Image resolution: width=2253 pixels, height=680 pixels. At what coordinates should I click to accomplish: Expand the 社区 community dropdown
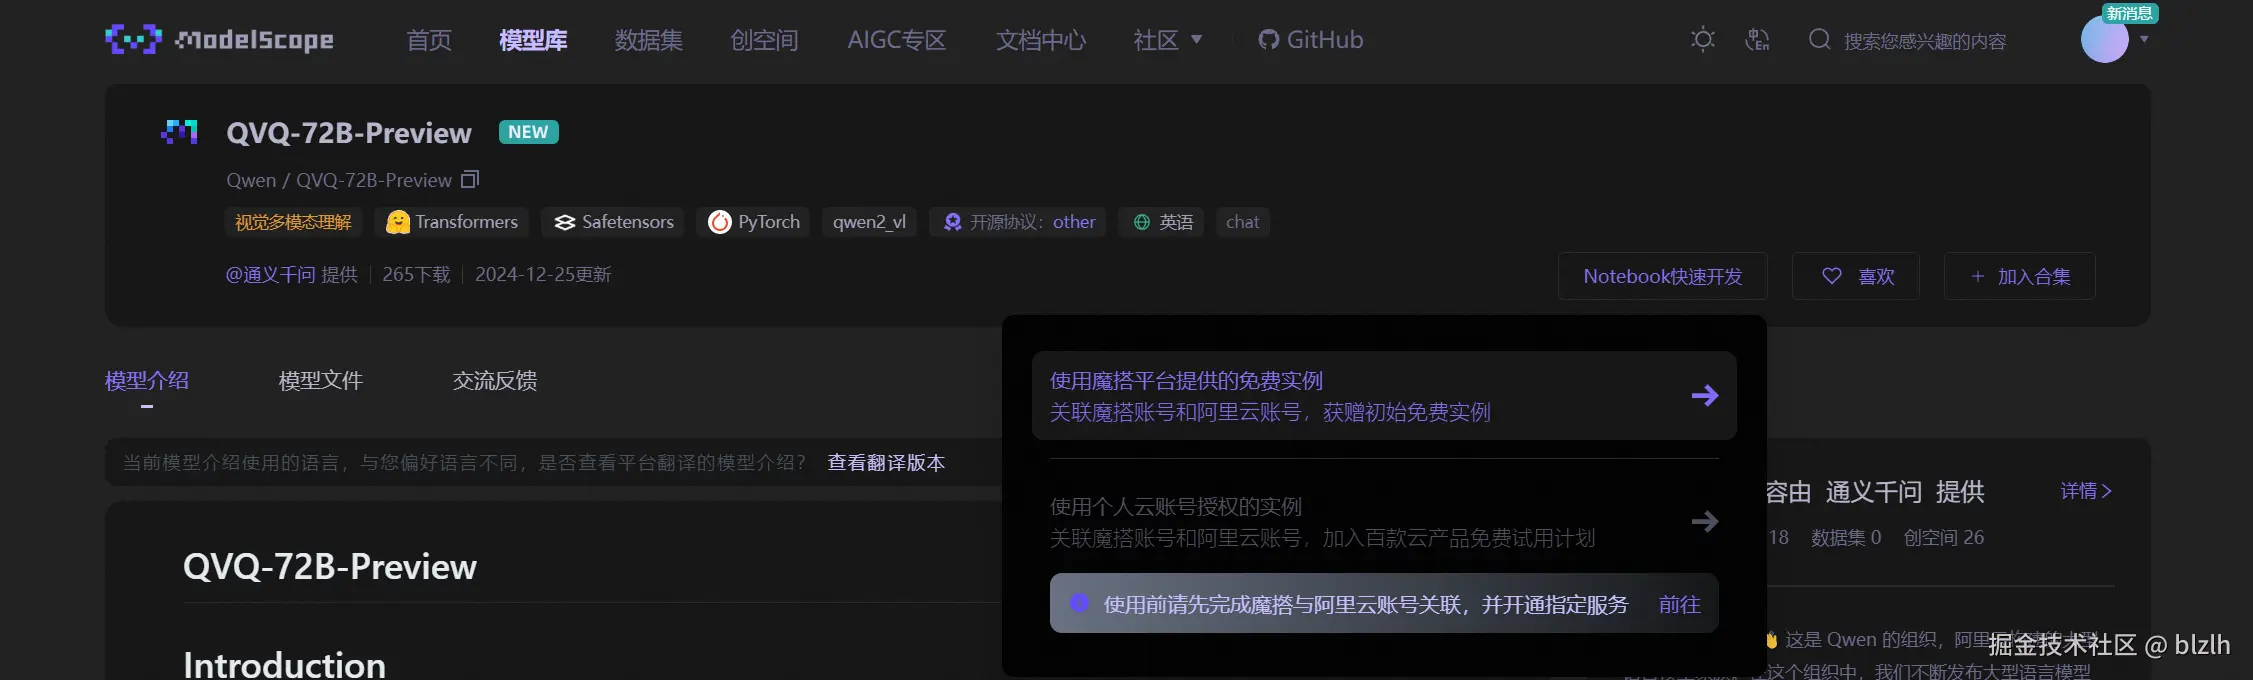[1168, 40]
